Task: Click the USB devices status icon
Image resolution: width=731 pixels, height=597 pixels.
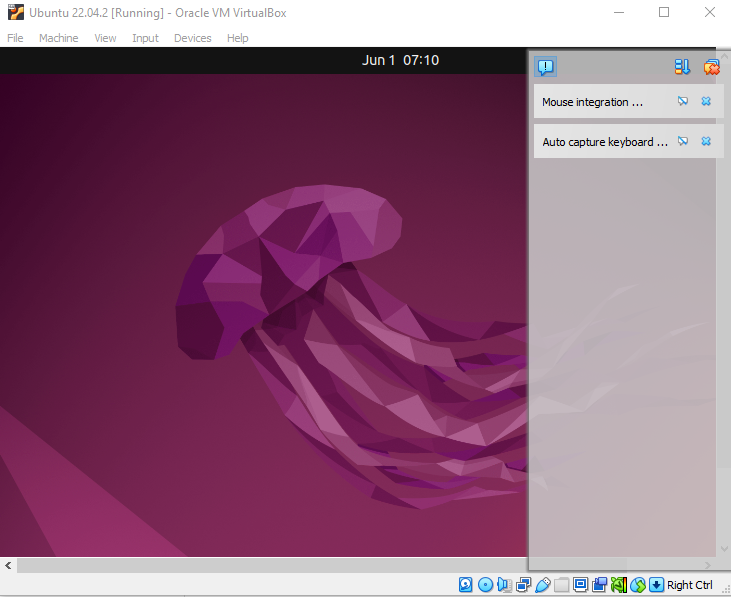Action: (543, 584)
